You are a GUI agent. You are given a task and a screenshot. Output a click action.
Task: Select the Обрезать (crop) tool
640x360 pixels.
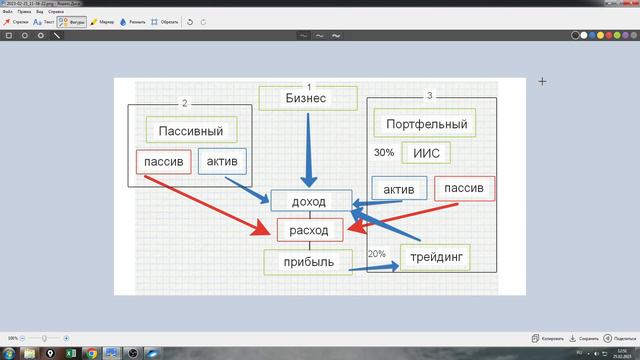pos(164,22)
